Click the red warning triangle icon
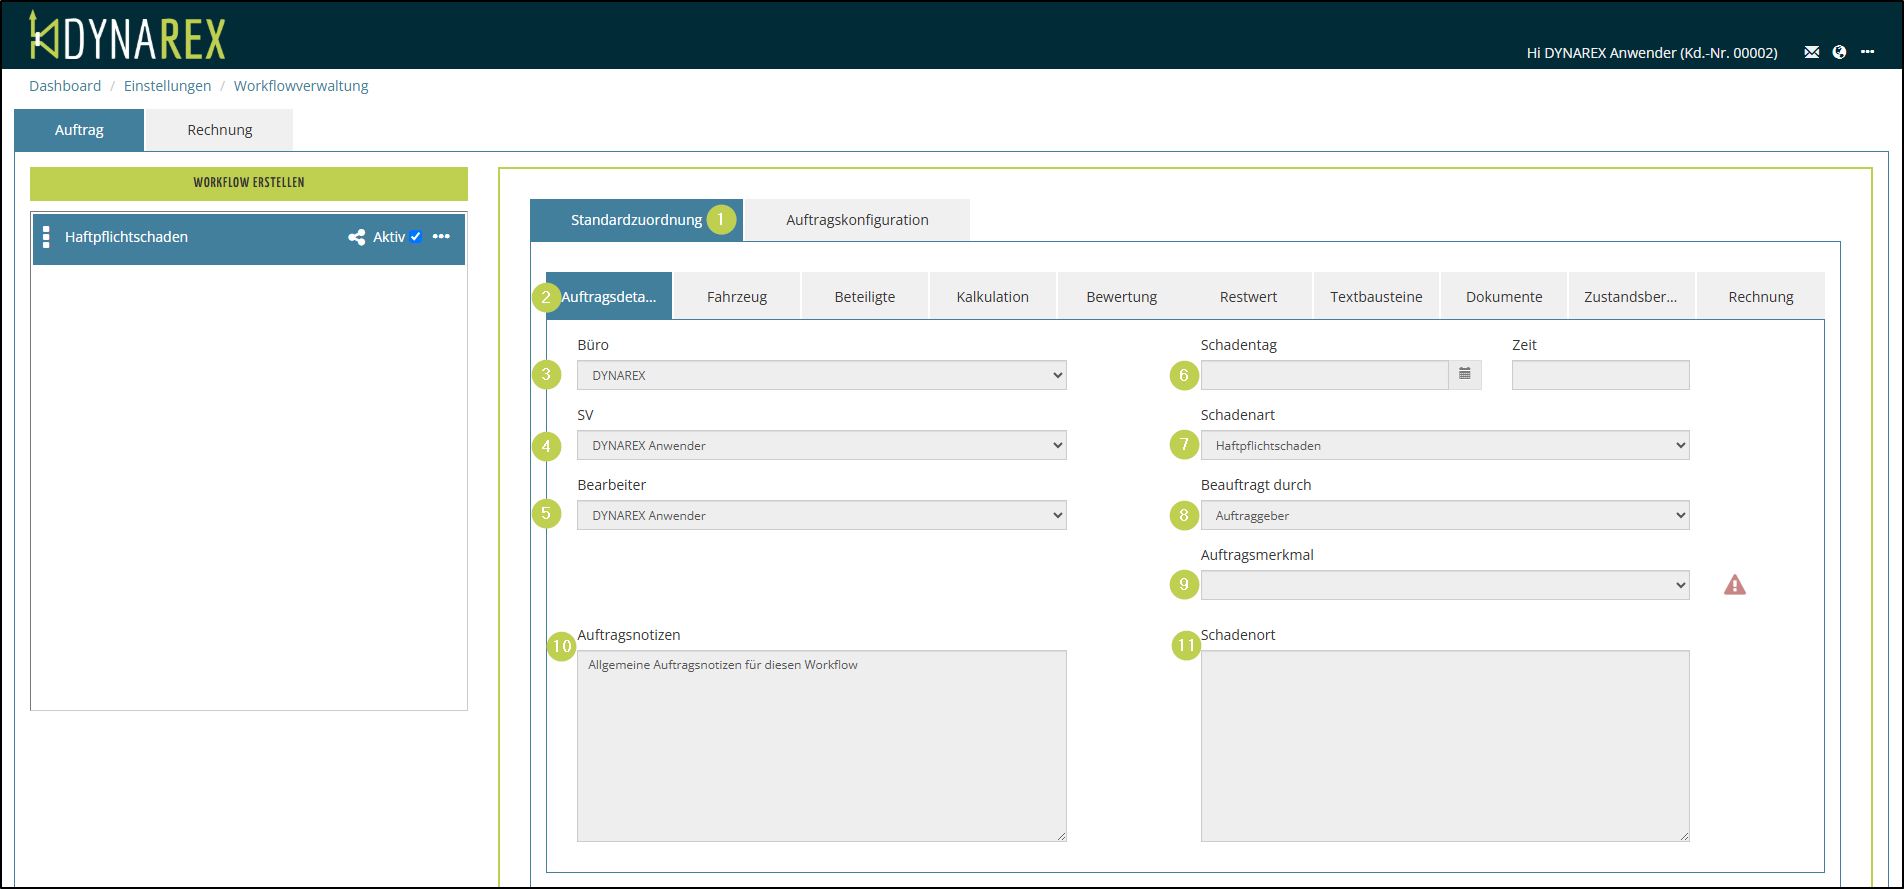This screenshot has width=1904, height=889. tap(1734, 585)
